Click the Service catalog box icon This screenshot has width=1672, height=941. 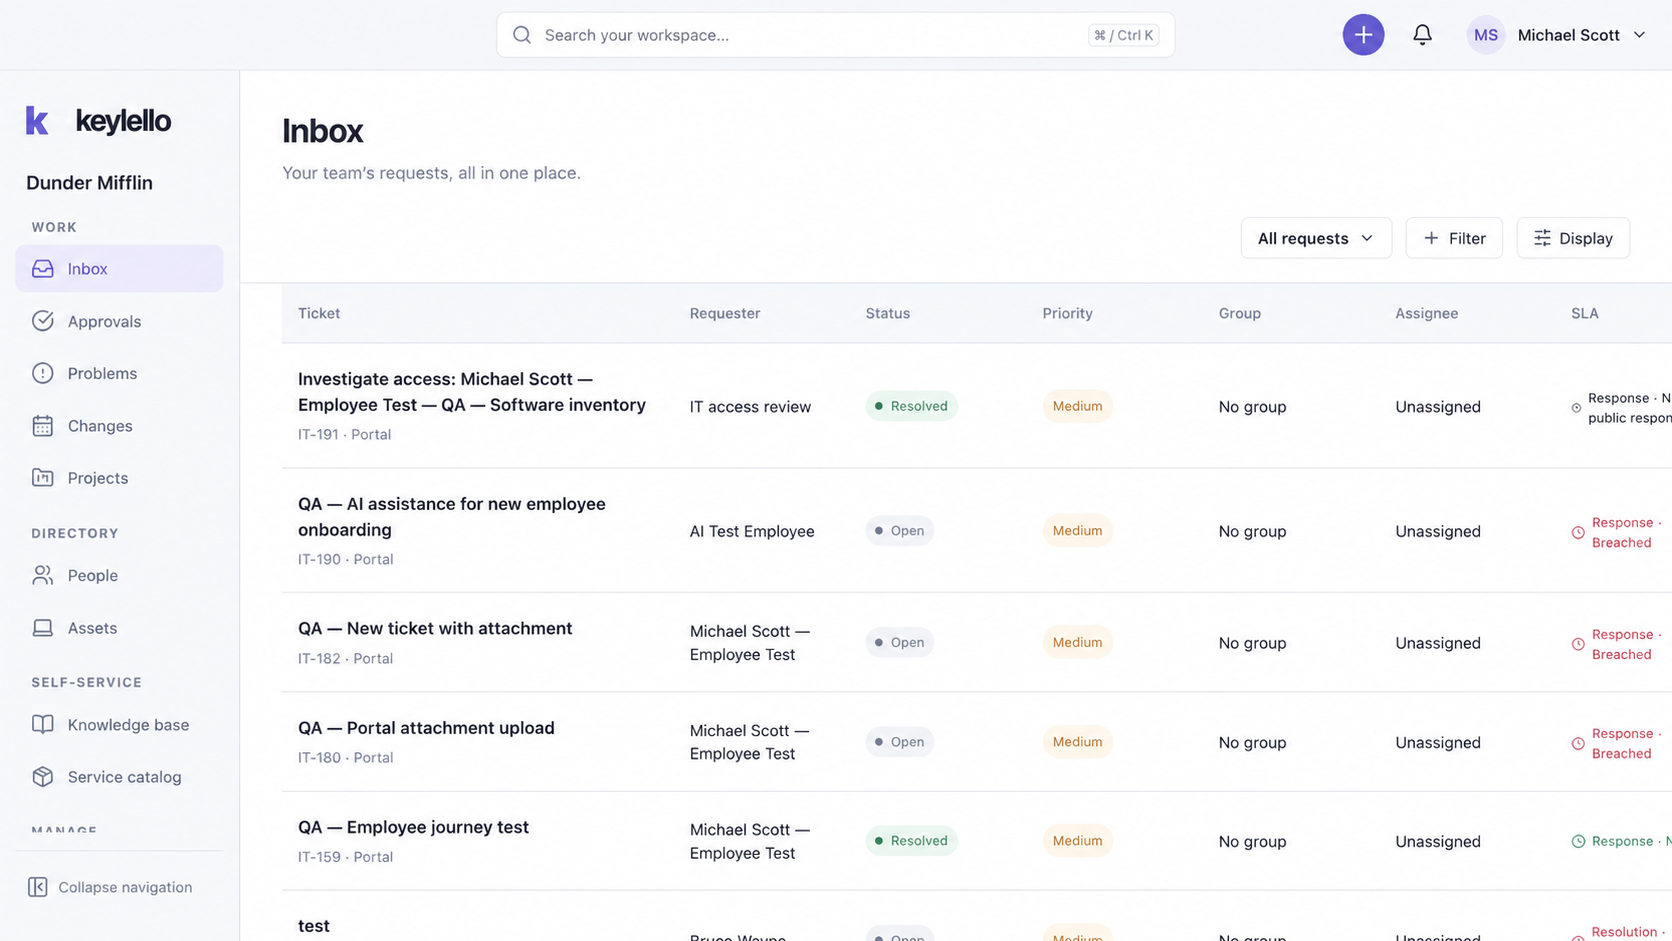(43, 777)
